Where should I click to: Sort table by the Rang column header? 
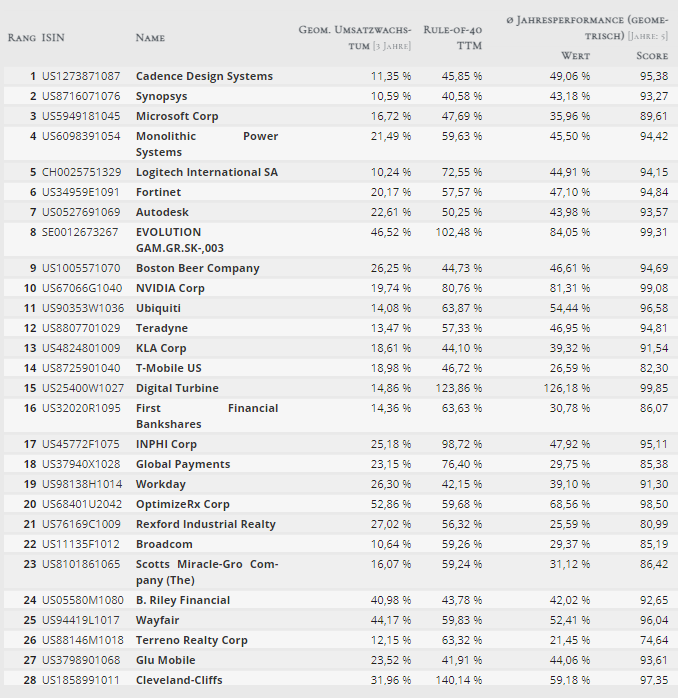(22, 37)
